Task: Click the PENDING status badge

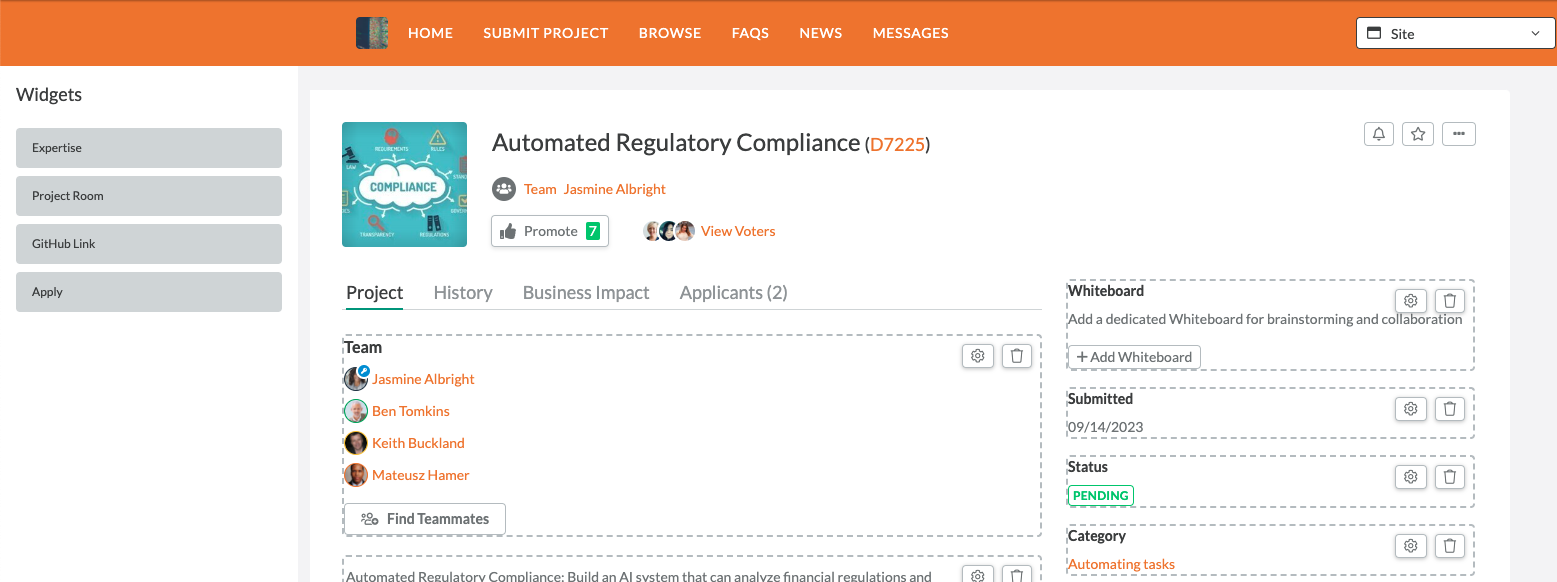Action: pyautogui.click(x=1101, y=496)
